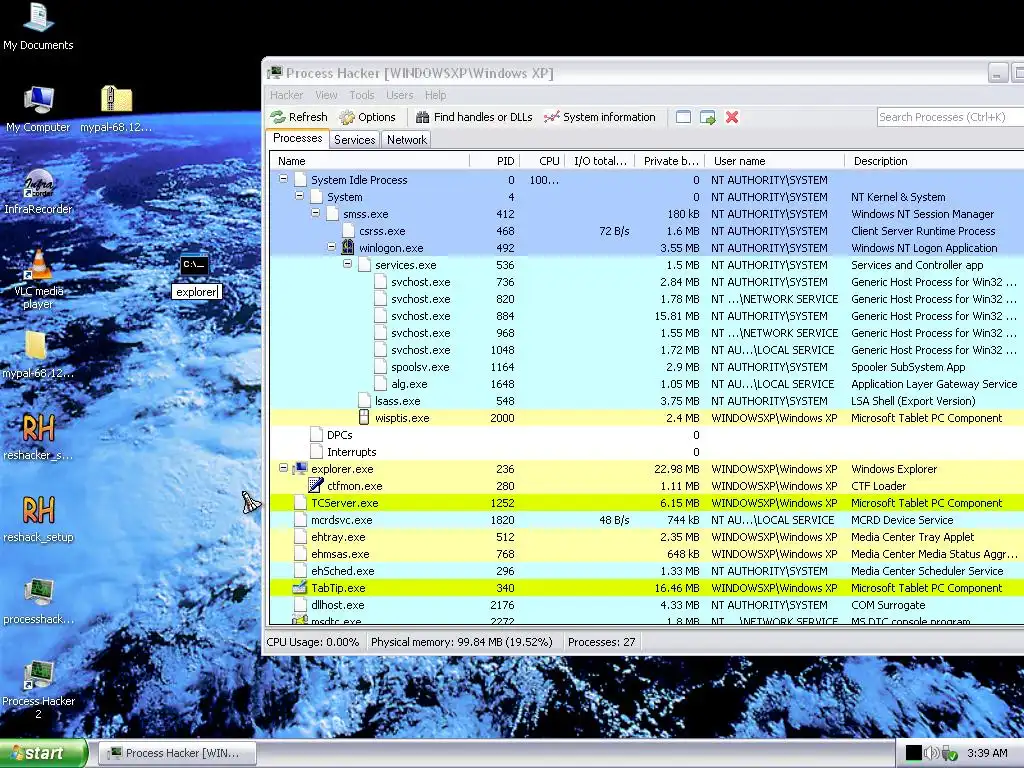Select the ehSched.exe process row
The image size is (1024, 768).
[x=647, y=571]
